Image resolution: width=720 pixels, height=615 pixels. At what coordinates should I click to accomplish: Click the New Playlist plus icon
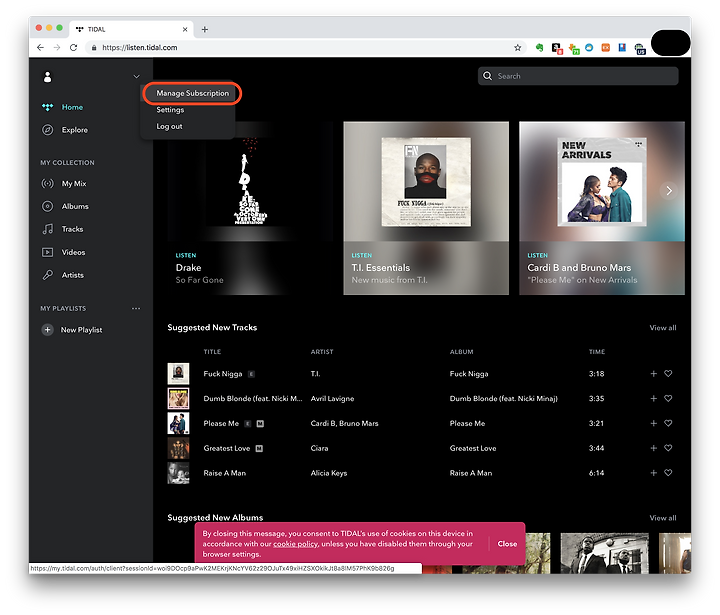tap(47, 330)
